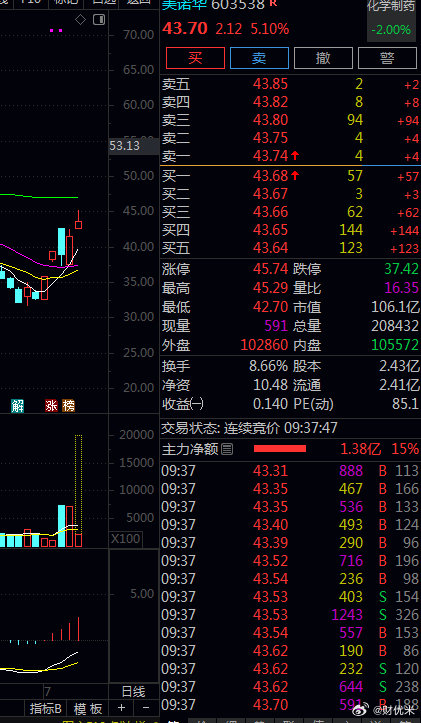Click the 量比 value 16.35
Screen dimensions: 421x723
[401, 288]
